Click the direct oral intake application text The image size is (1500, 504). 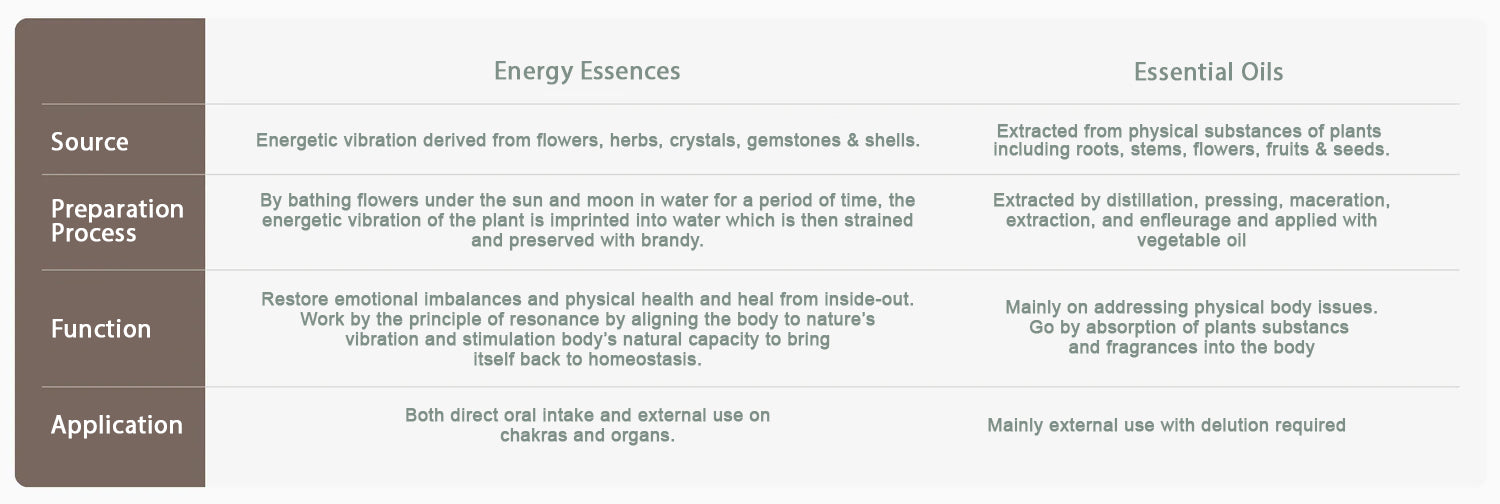(587, 415)
